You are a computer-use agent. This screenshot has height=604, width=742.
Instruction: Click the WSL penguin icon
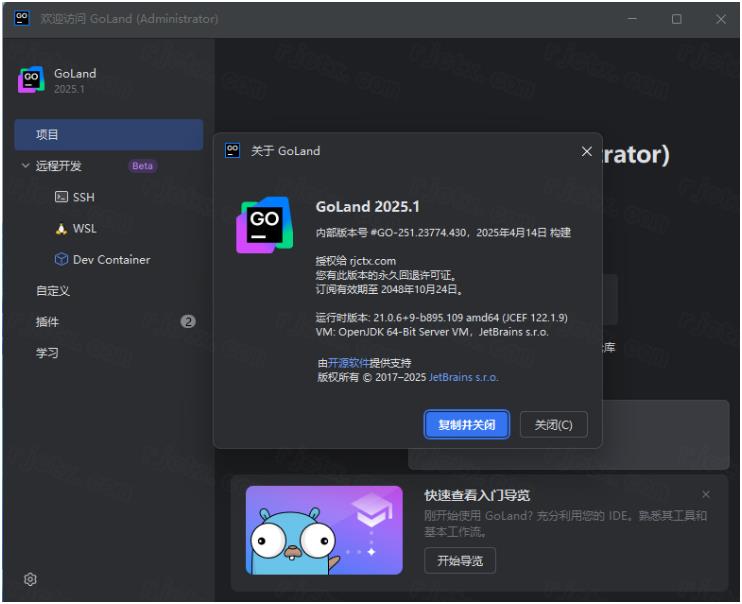click(61, 229)
